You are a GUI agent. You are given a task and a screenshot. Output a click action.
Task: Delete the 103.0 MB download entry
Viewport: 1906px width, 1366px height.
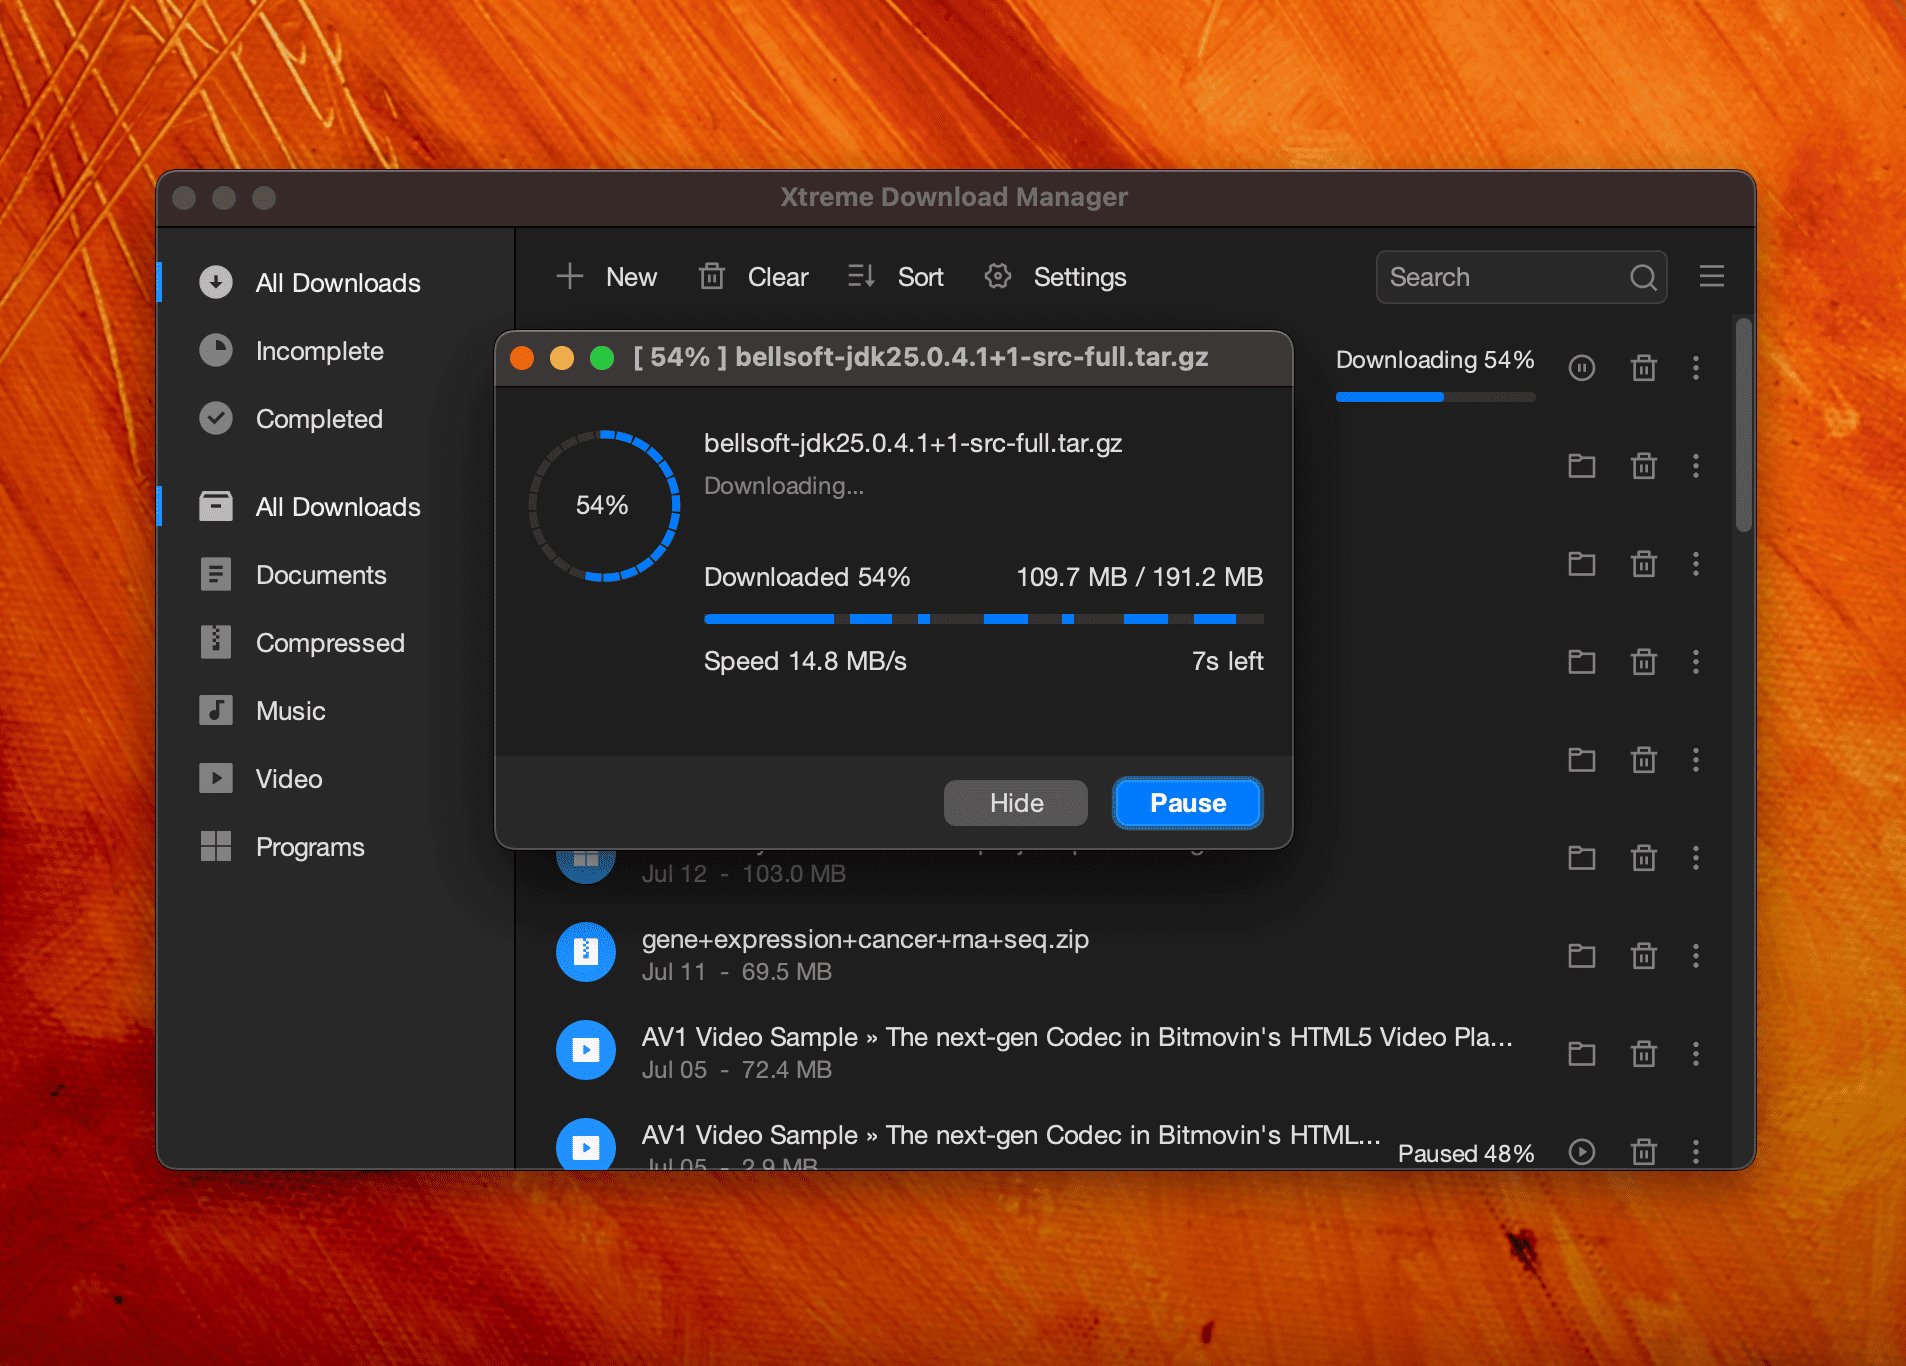click(x=1644, y=858)
